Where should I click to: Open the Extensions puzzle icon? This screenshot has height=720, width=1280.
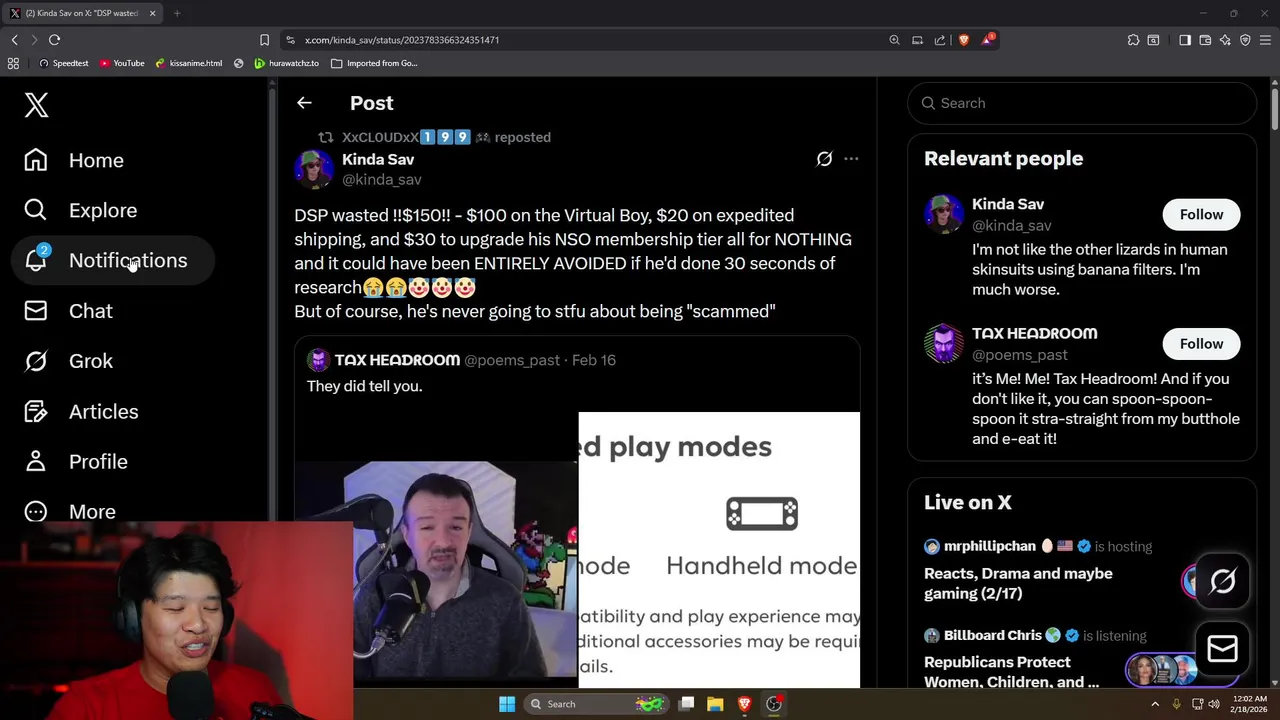click(1133, 40)
